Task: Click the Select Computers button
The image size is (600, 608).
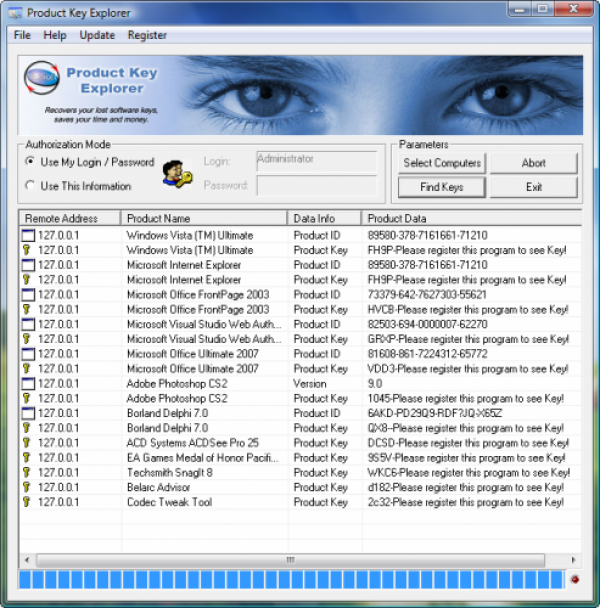Action: 442,163
